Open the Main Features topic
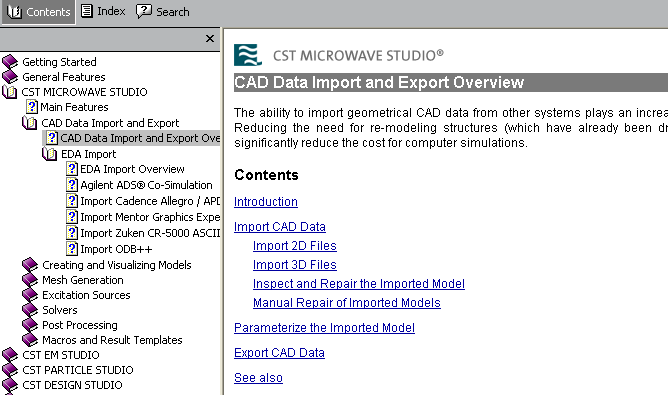The width and height of the screenshot is (668, 395). 75,107
